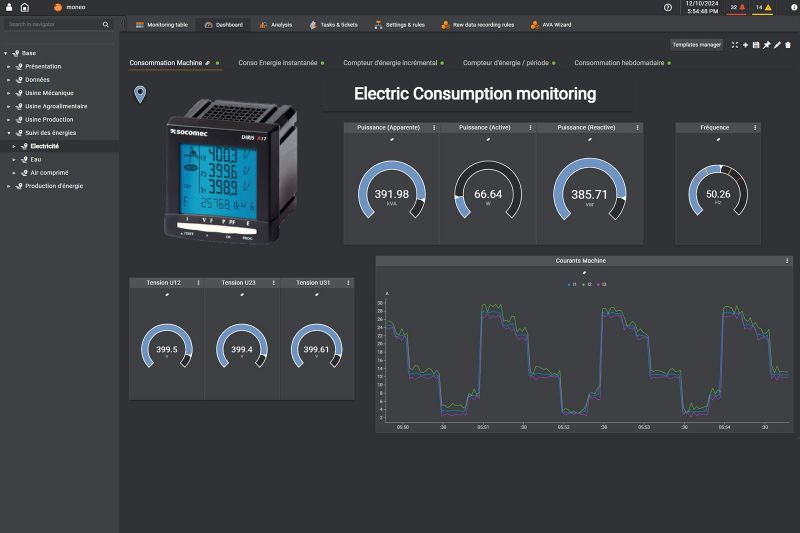Viewport: 800px width, 533px height.
Task: Add a new dashboard with the plus icon
Action: (x=745, y=45)
